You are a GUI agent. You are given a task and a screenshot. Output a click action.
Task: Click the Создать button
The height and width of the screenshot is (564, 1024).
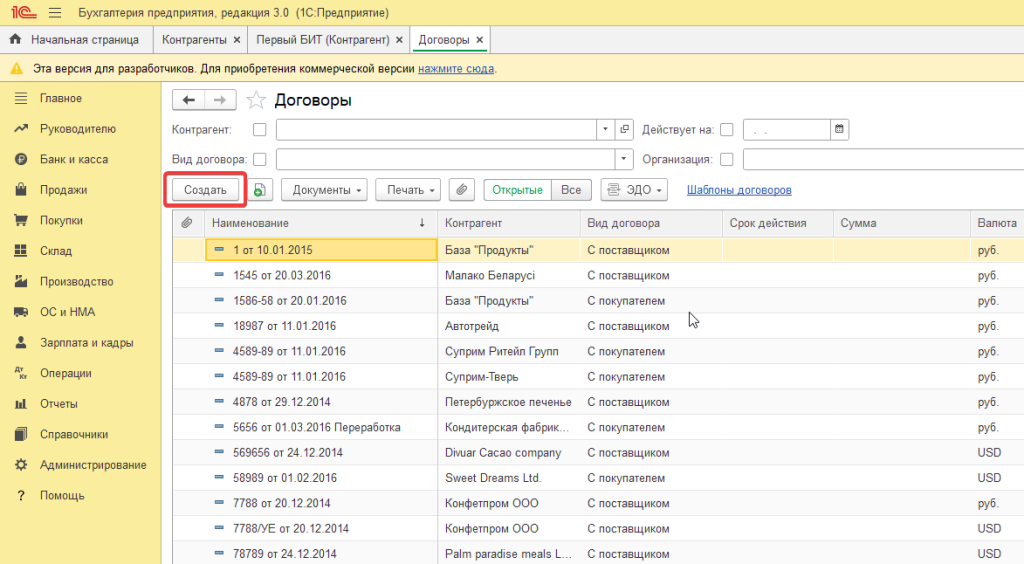click(205, 190)
